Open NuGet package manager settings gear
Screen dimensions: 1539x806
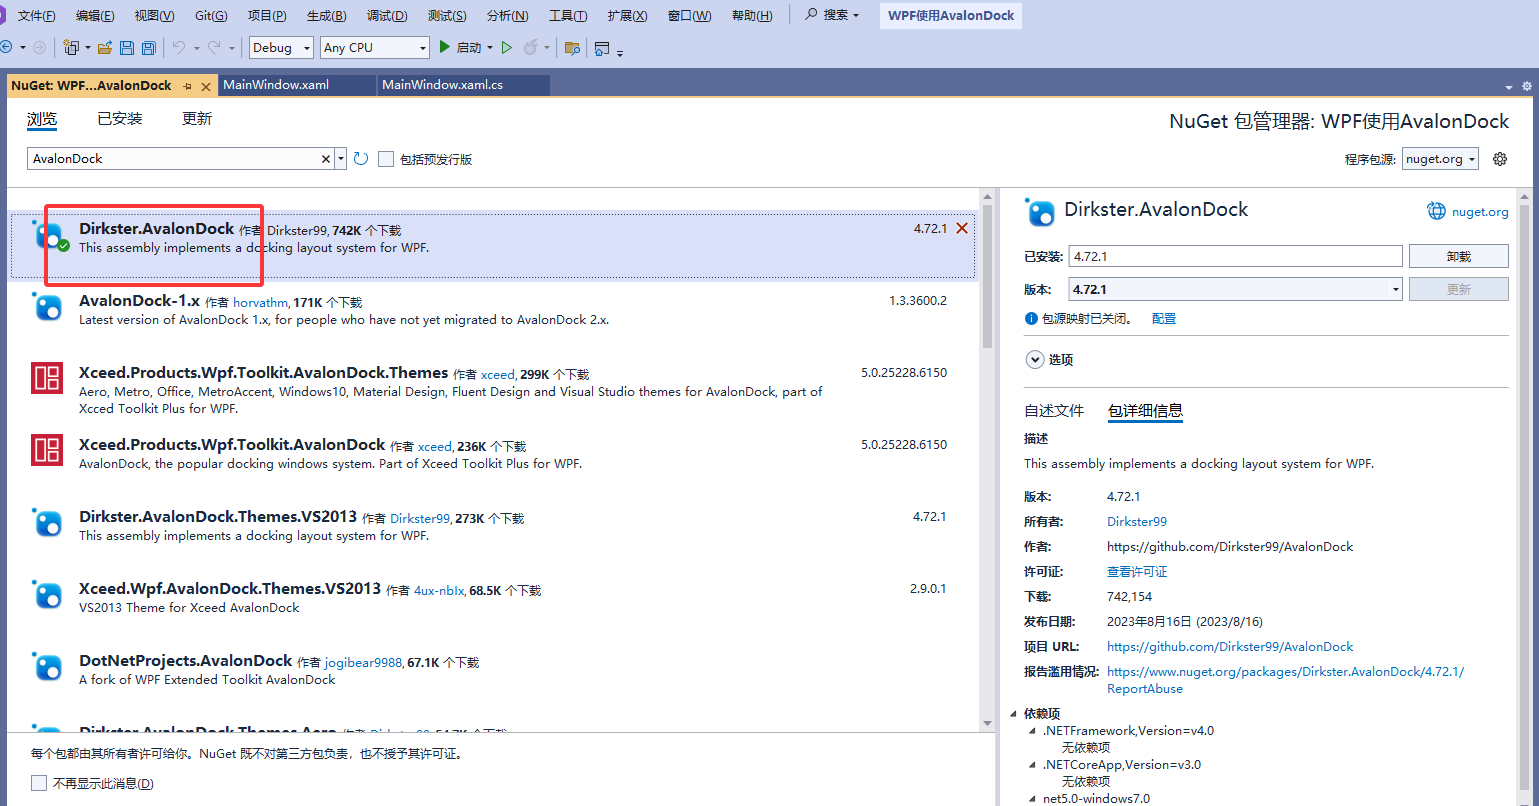[1499, 158]
